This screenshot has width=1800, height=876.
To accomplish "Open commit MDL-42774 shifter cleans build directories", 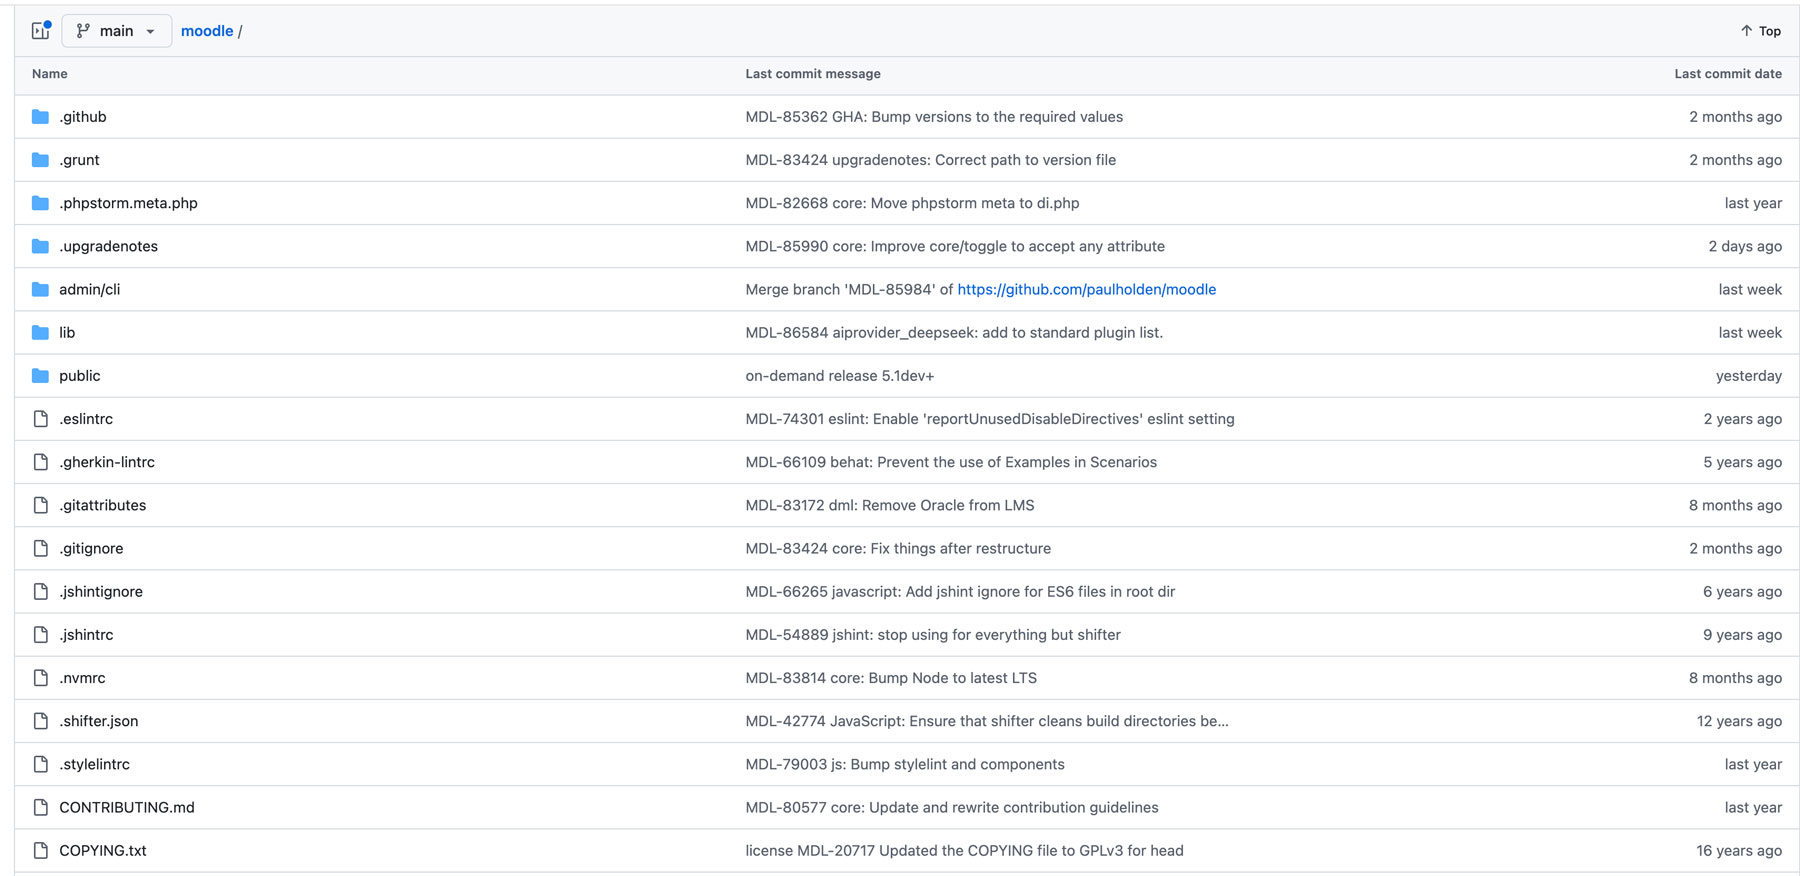I will (x=987, y=721).
